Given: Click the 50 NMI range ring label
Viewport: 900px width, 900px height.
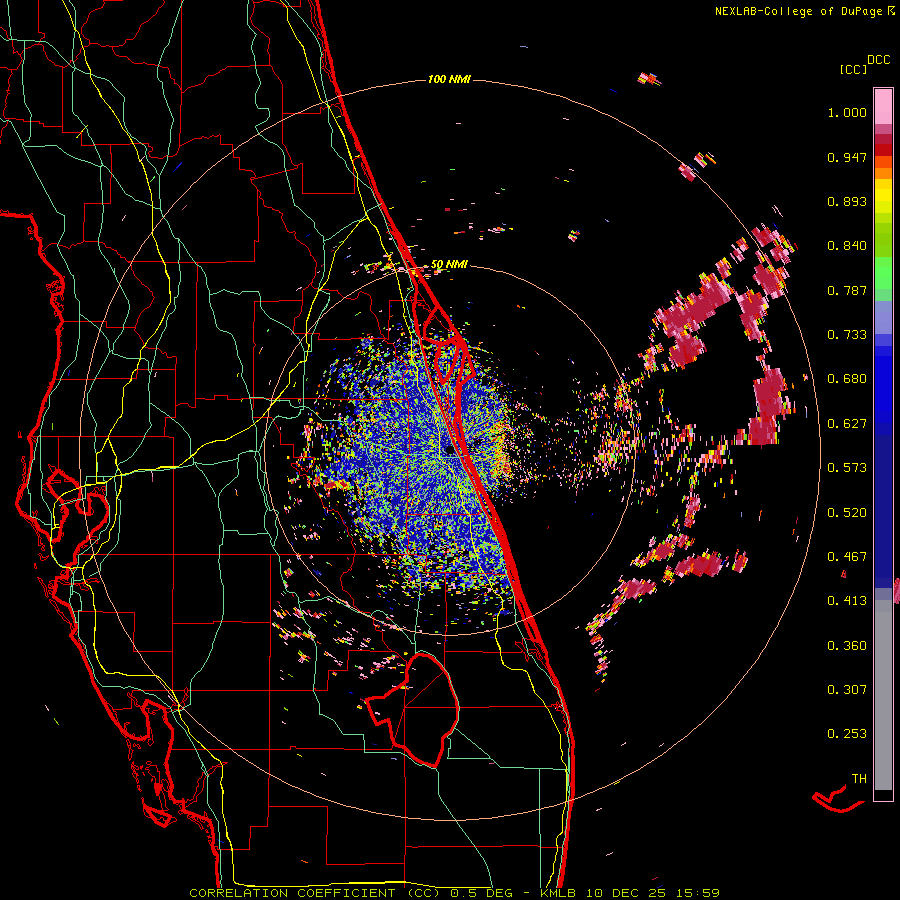Looking at the screenshot, I should [x=449, y=265].
